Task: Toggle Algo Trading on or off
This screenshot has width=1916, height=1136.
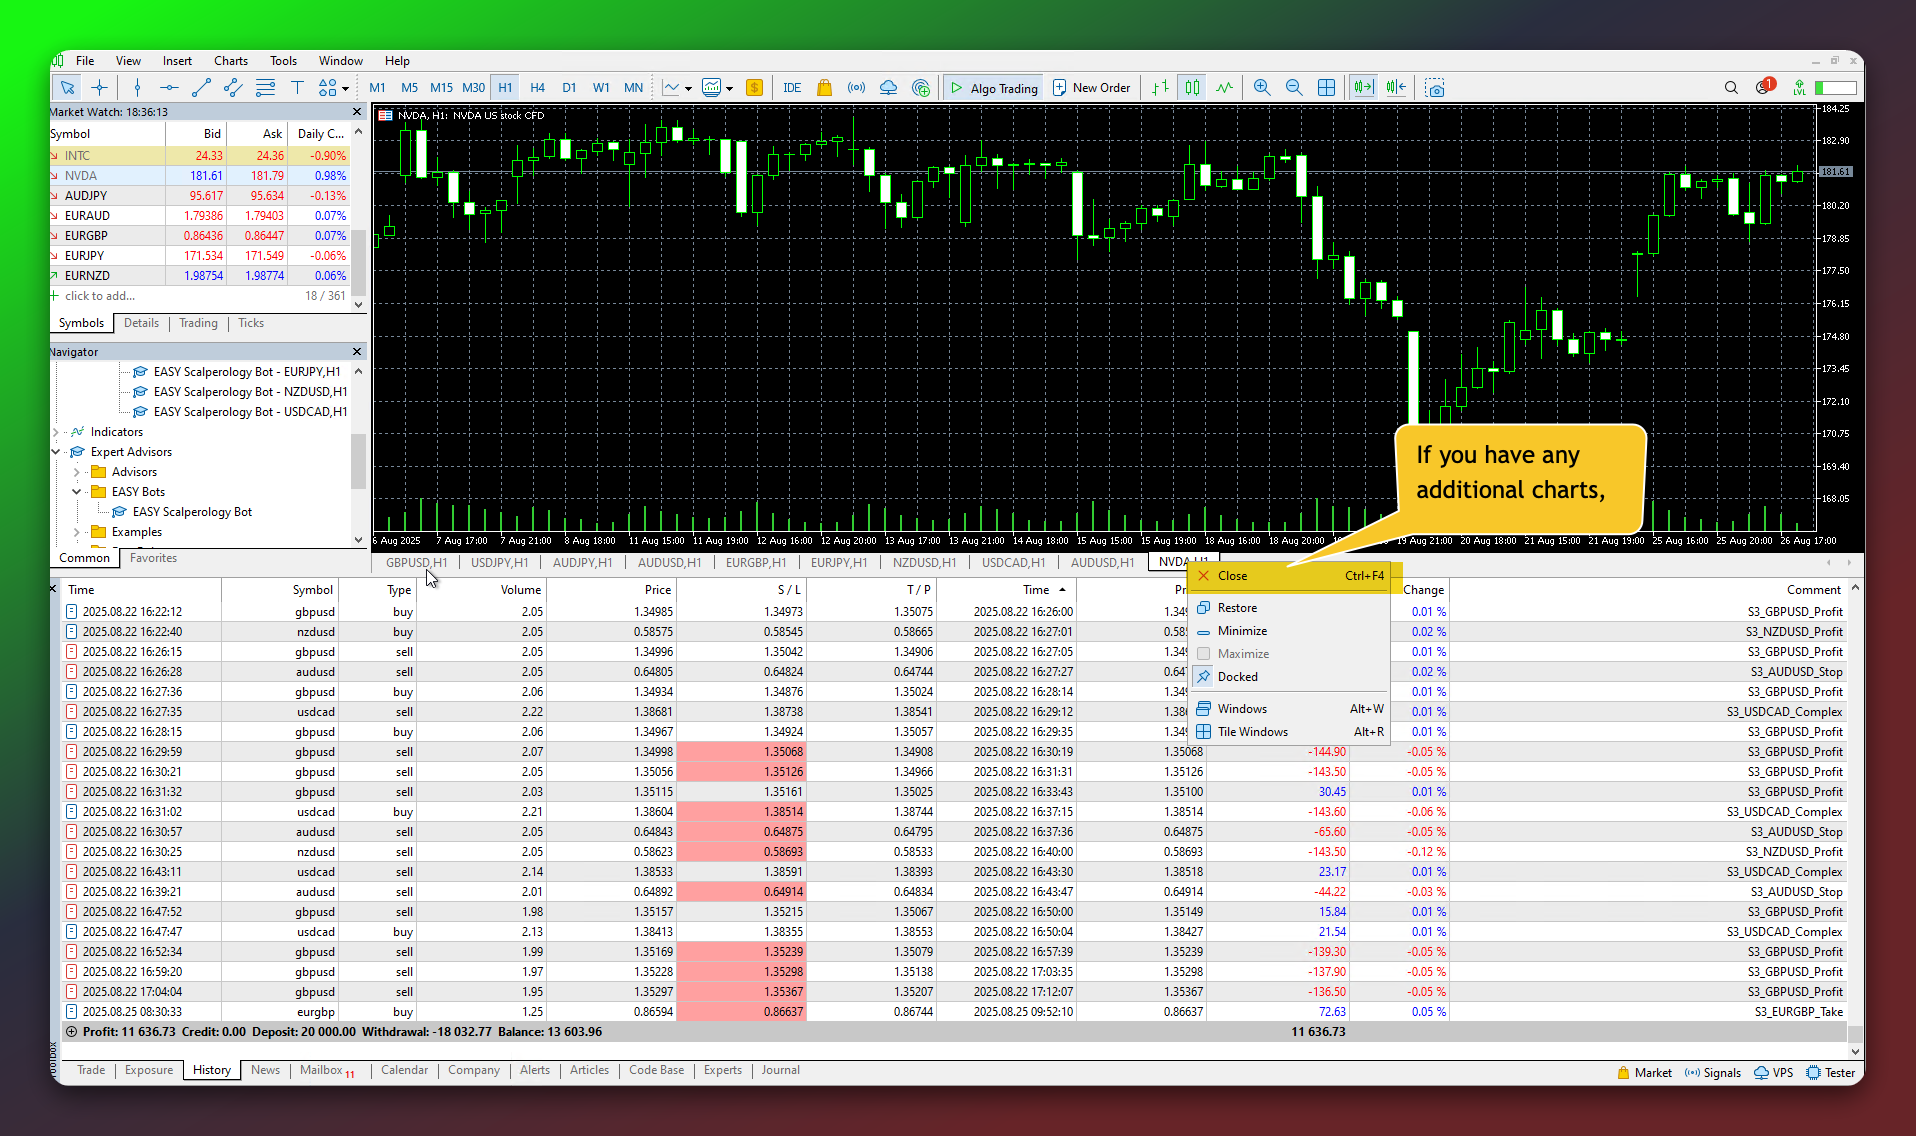Action: pos(994,88)
